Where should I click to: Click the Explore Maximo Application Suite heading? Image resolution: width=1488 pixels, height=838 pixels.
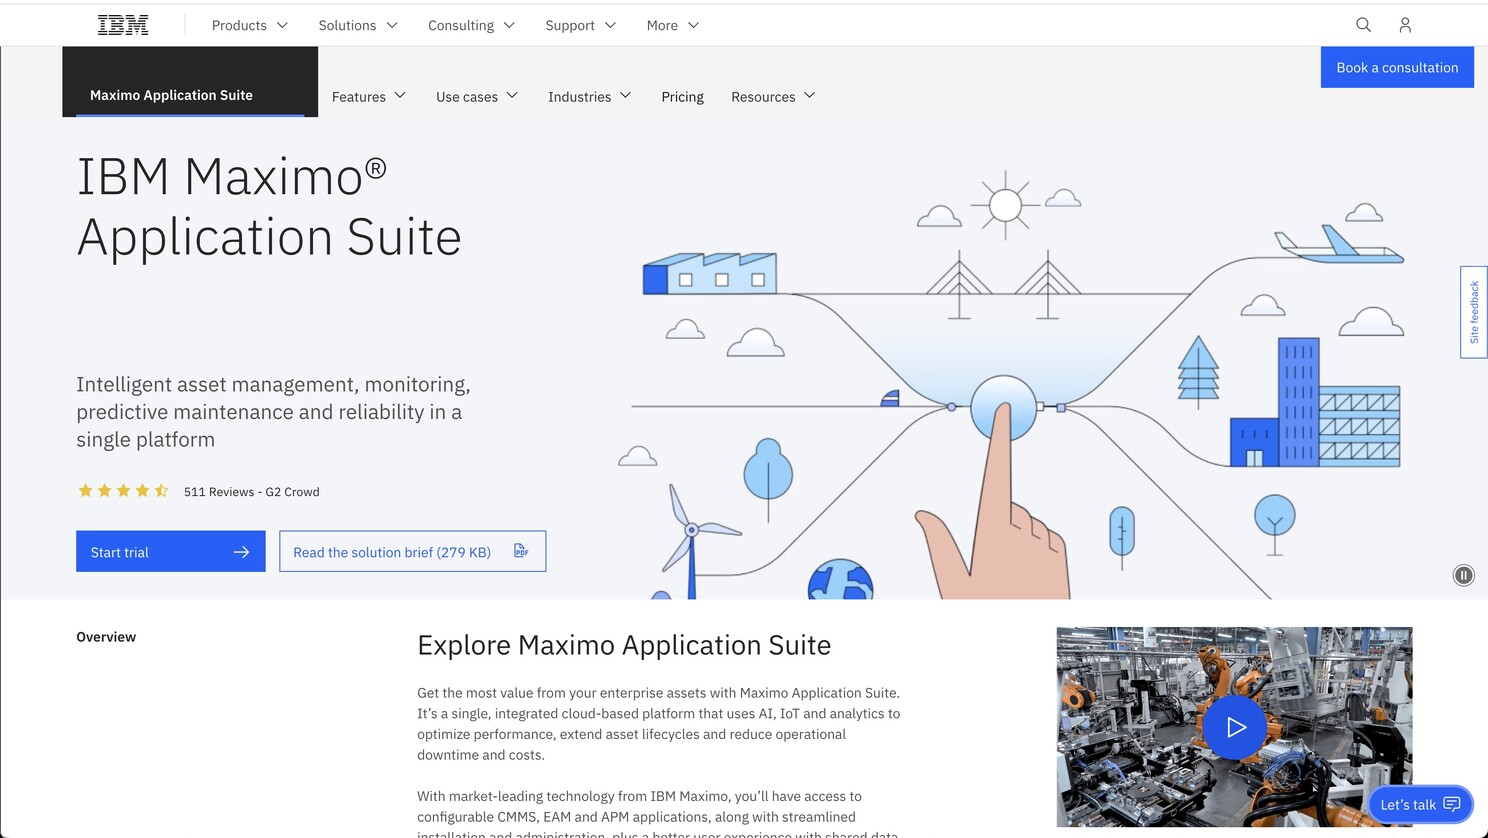pos(624,645)
